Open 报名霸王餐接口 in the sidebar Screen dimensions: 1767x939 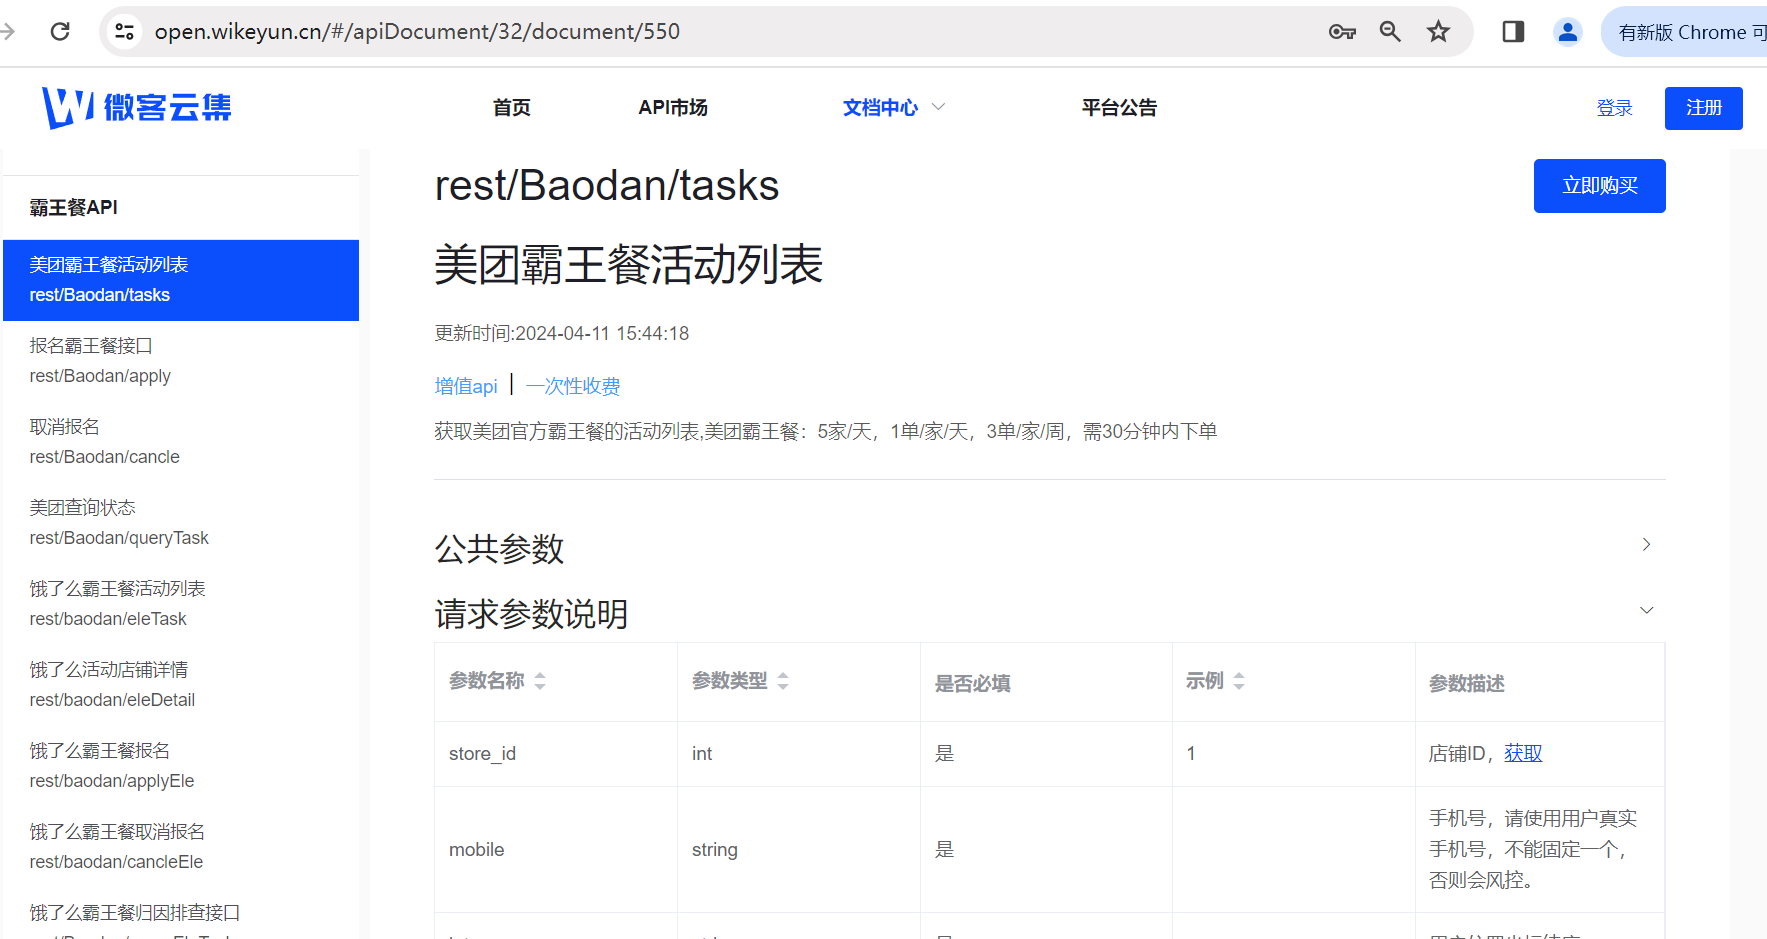click(x=181, y=361)
